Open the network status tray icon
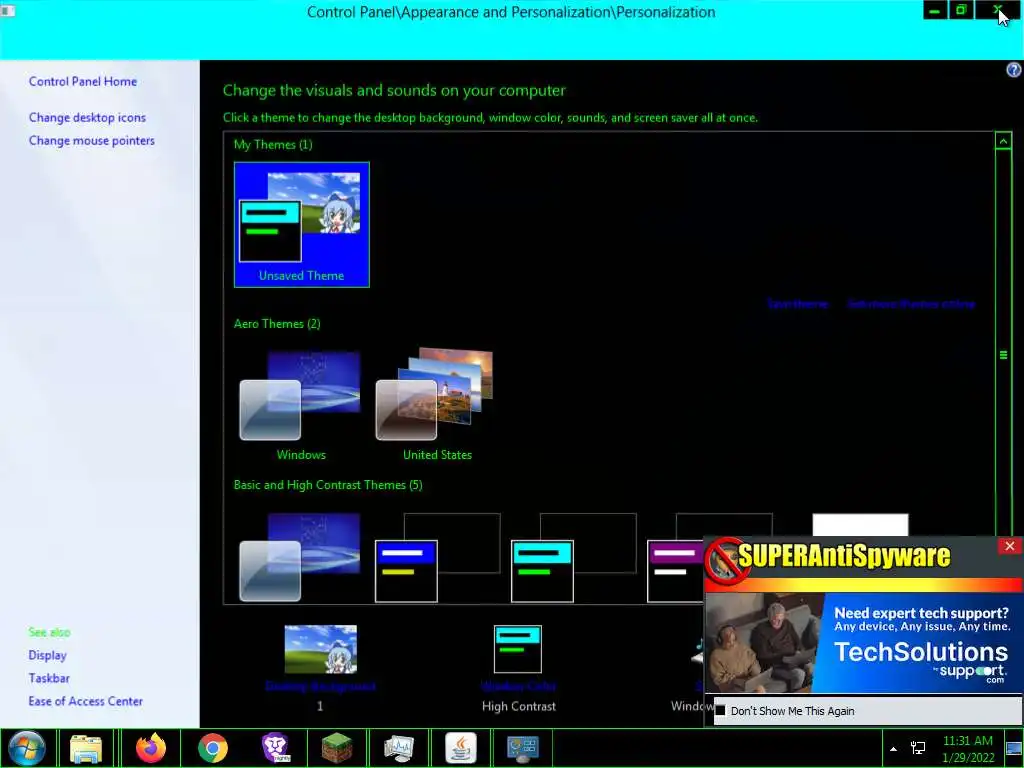 (x=918, y=748)
